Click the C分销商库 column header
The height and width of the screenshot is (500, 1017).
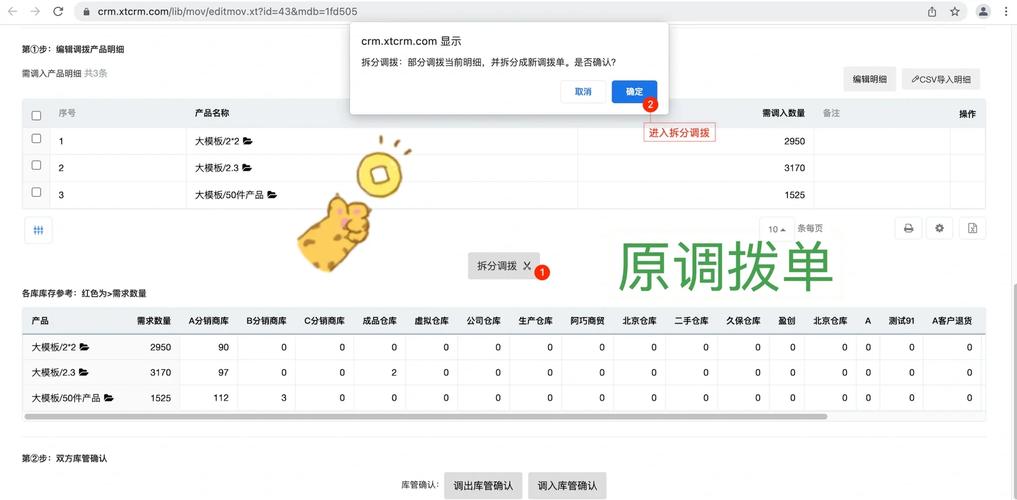(324, 321)
